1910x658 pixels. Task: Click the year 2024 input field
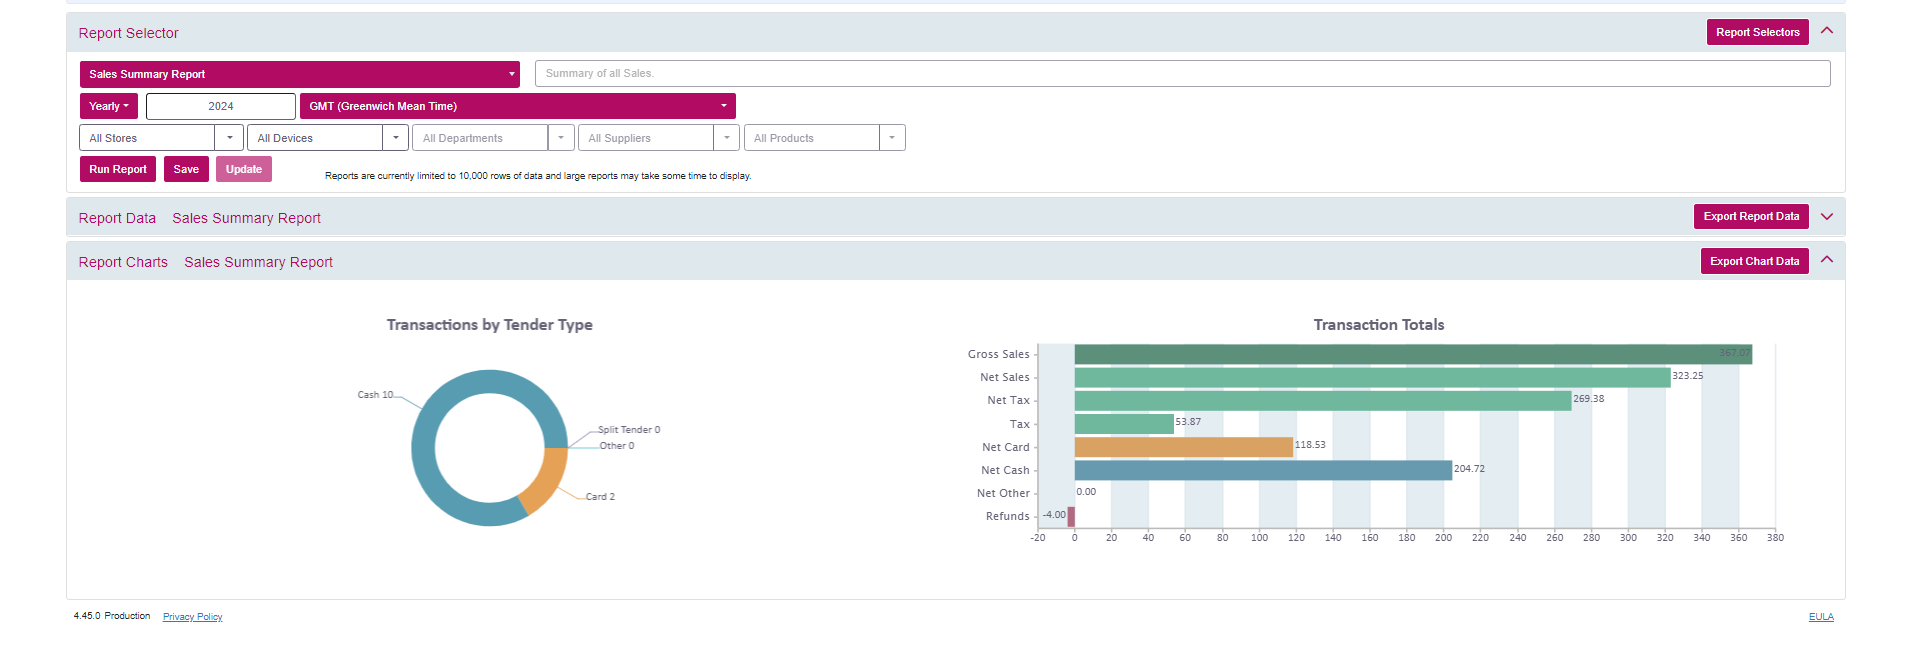221,106
